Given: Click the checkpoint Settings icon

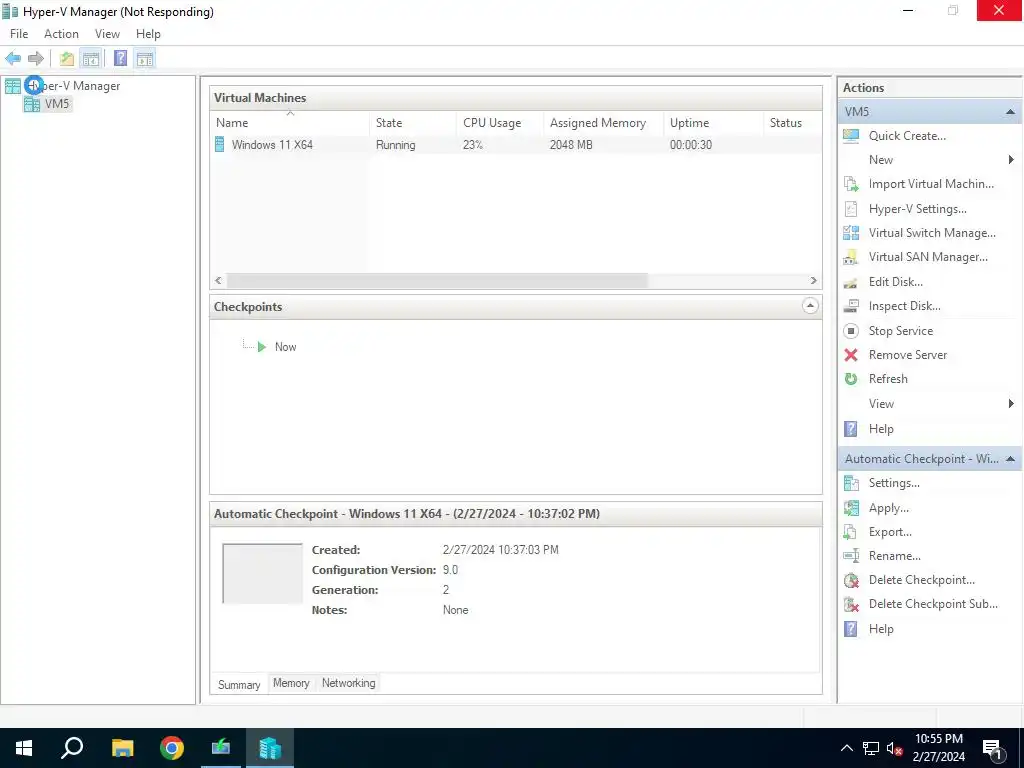Looking at the screenshot, I should [x=851, y=483].
